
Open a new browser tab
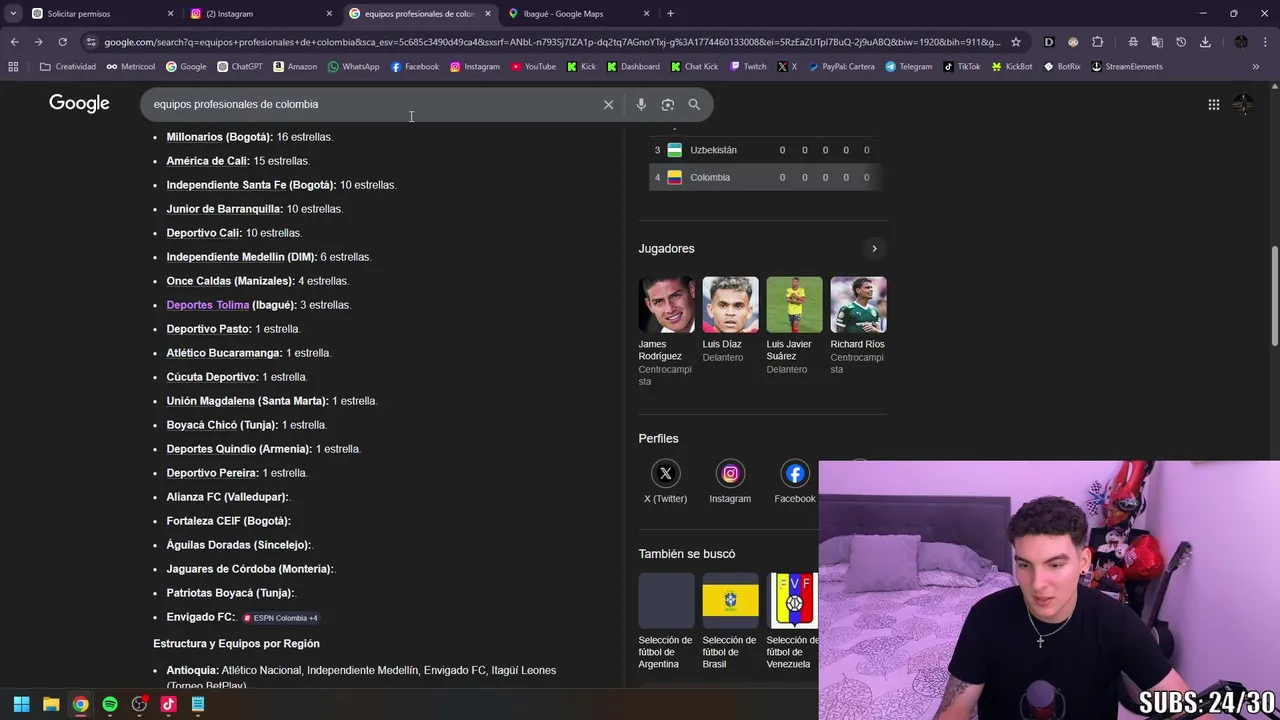click(670, 14)
